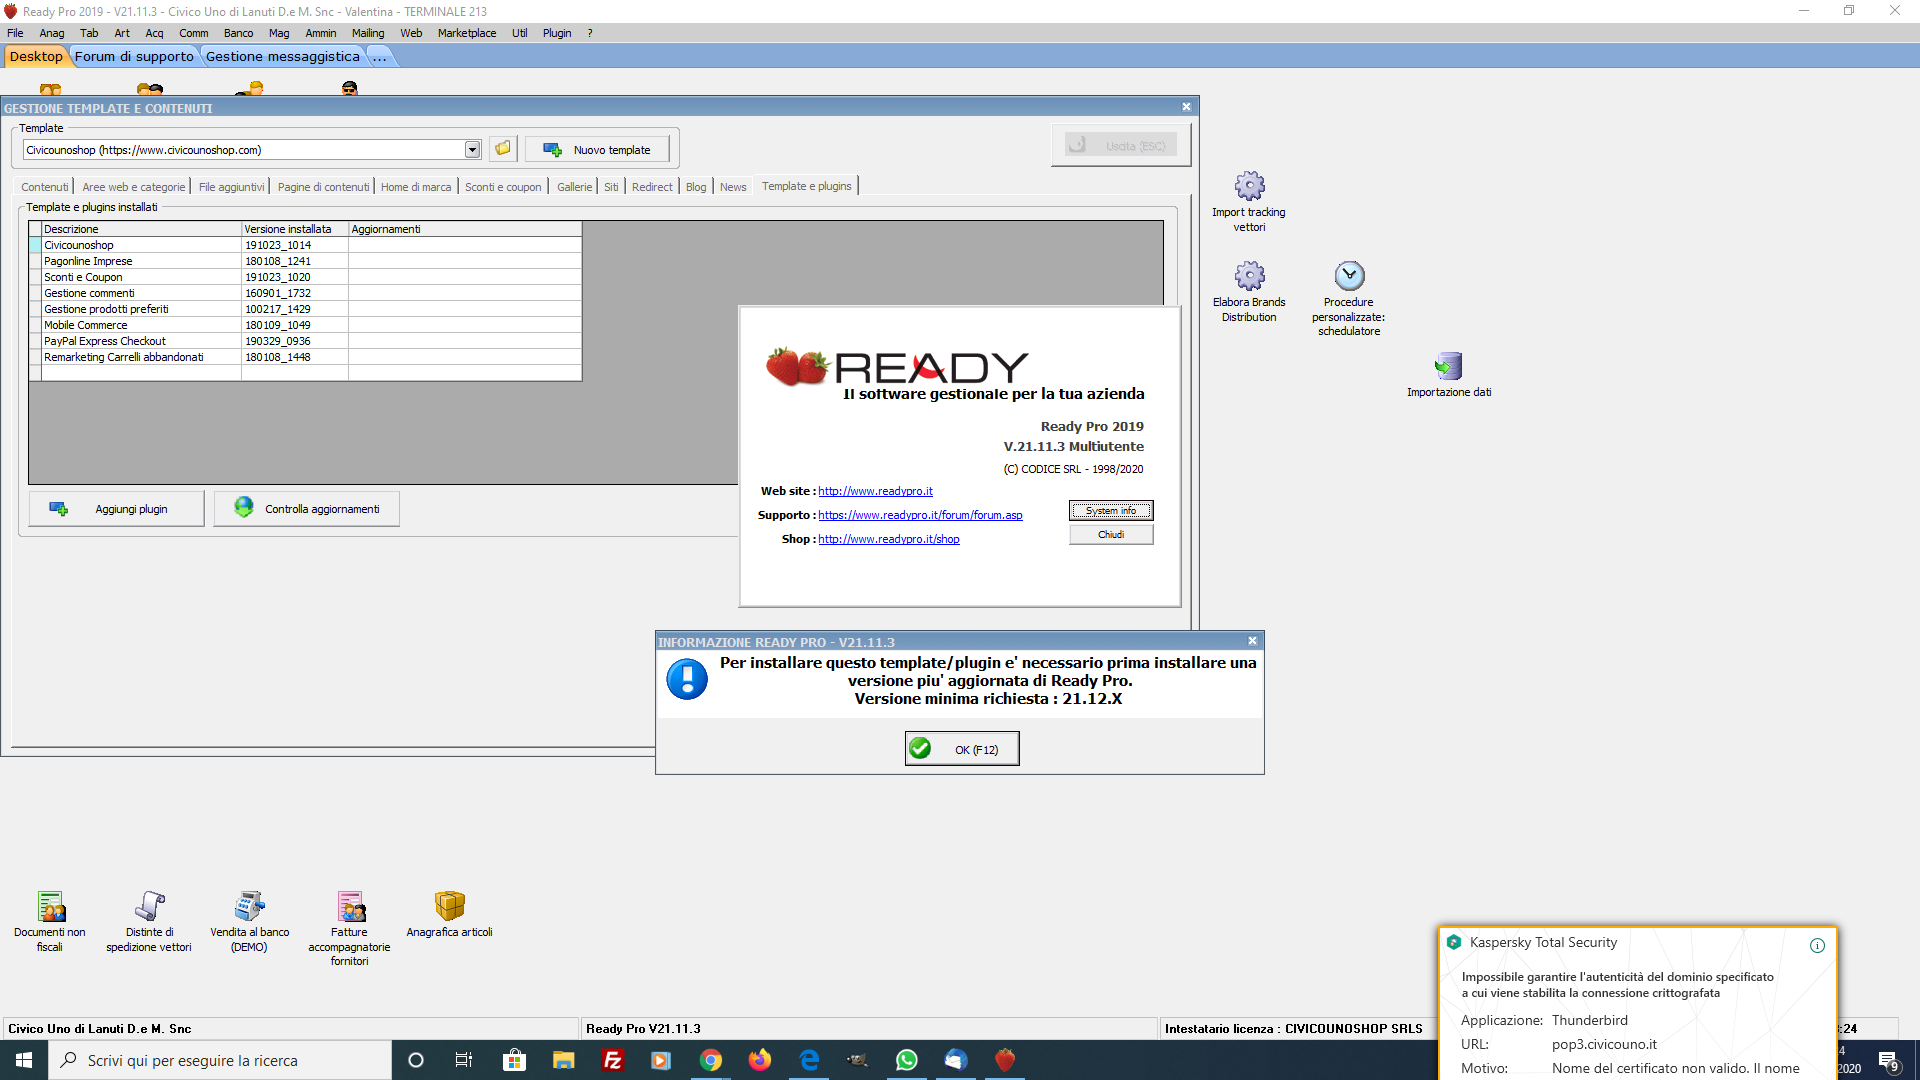Switch to Desktop tab
The image size is (1920, 1080).
pyautogui.click(x=36, y=57)
